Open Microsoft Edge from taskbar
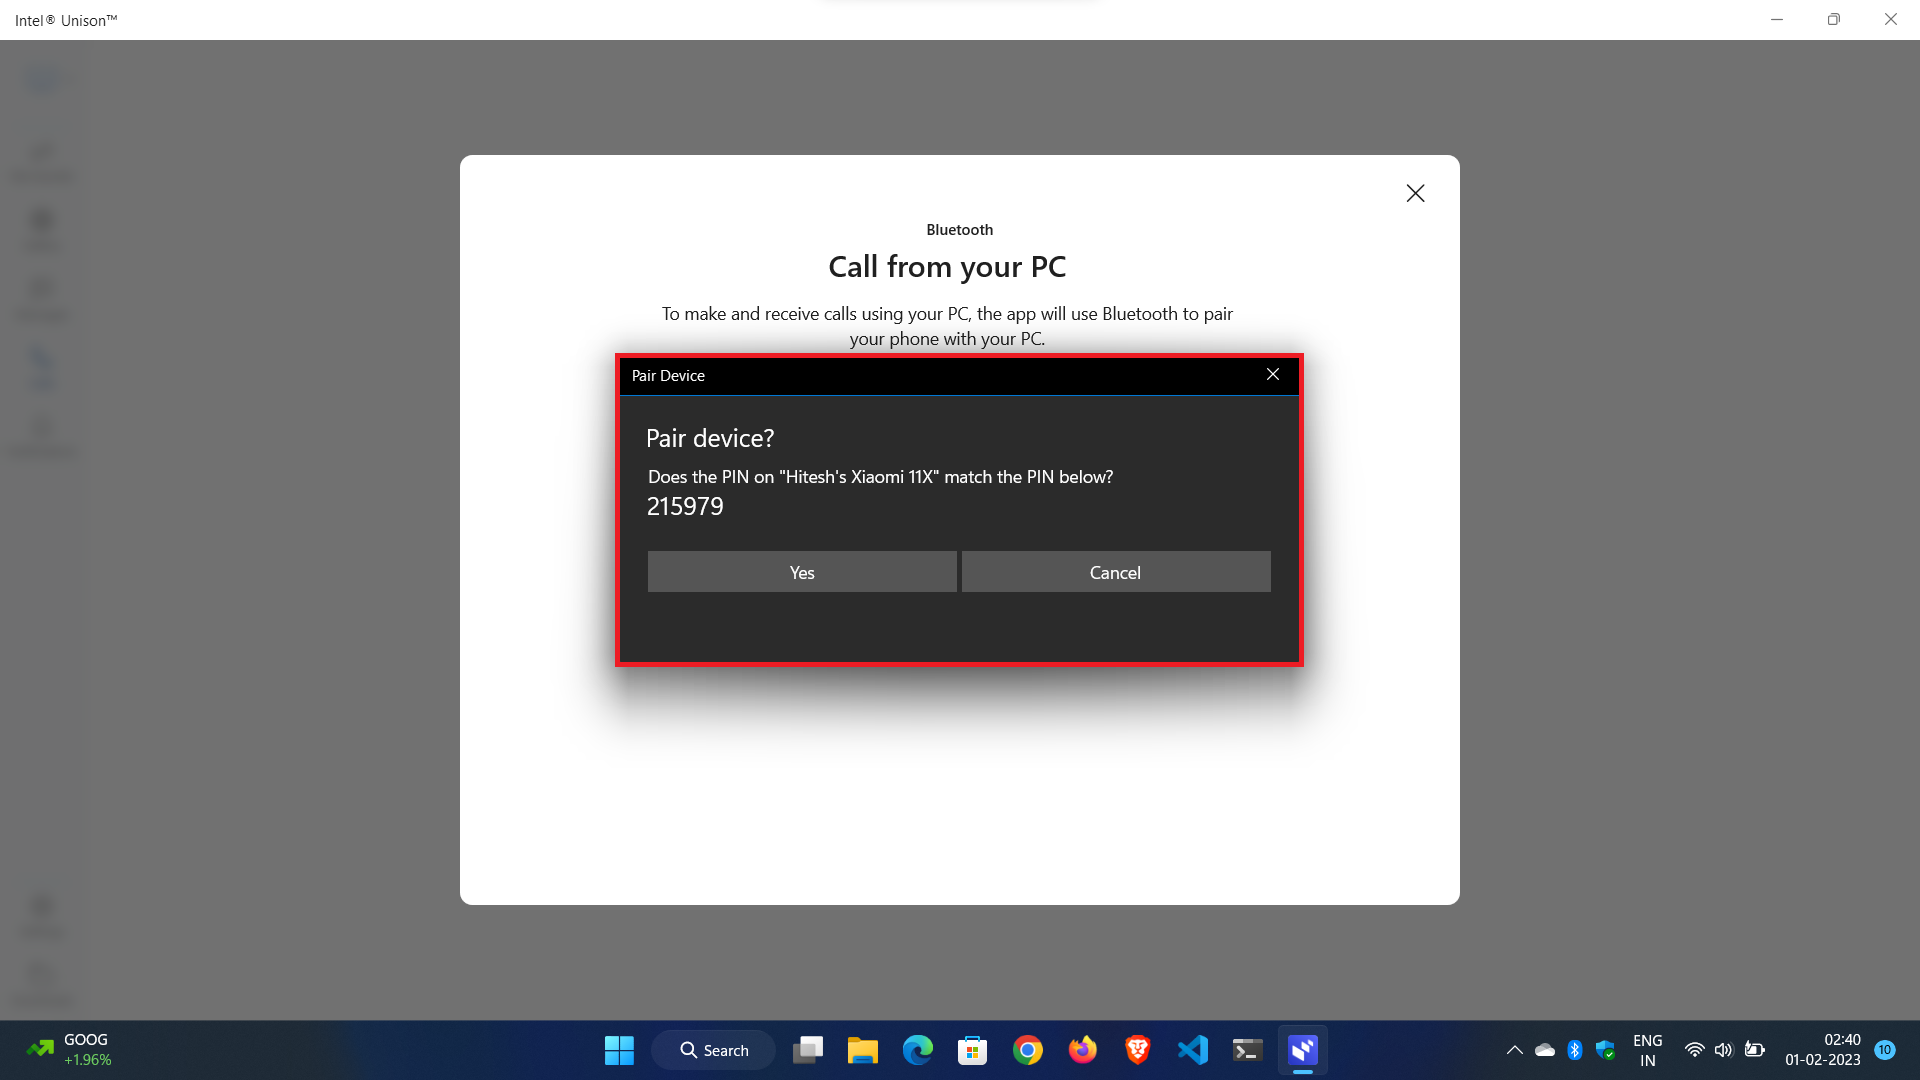1920x1080 pixels. coord(918,1050)
